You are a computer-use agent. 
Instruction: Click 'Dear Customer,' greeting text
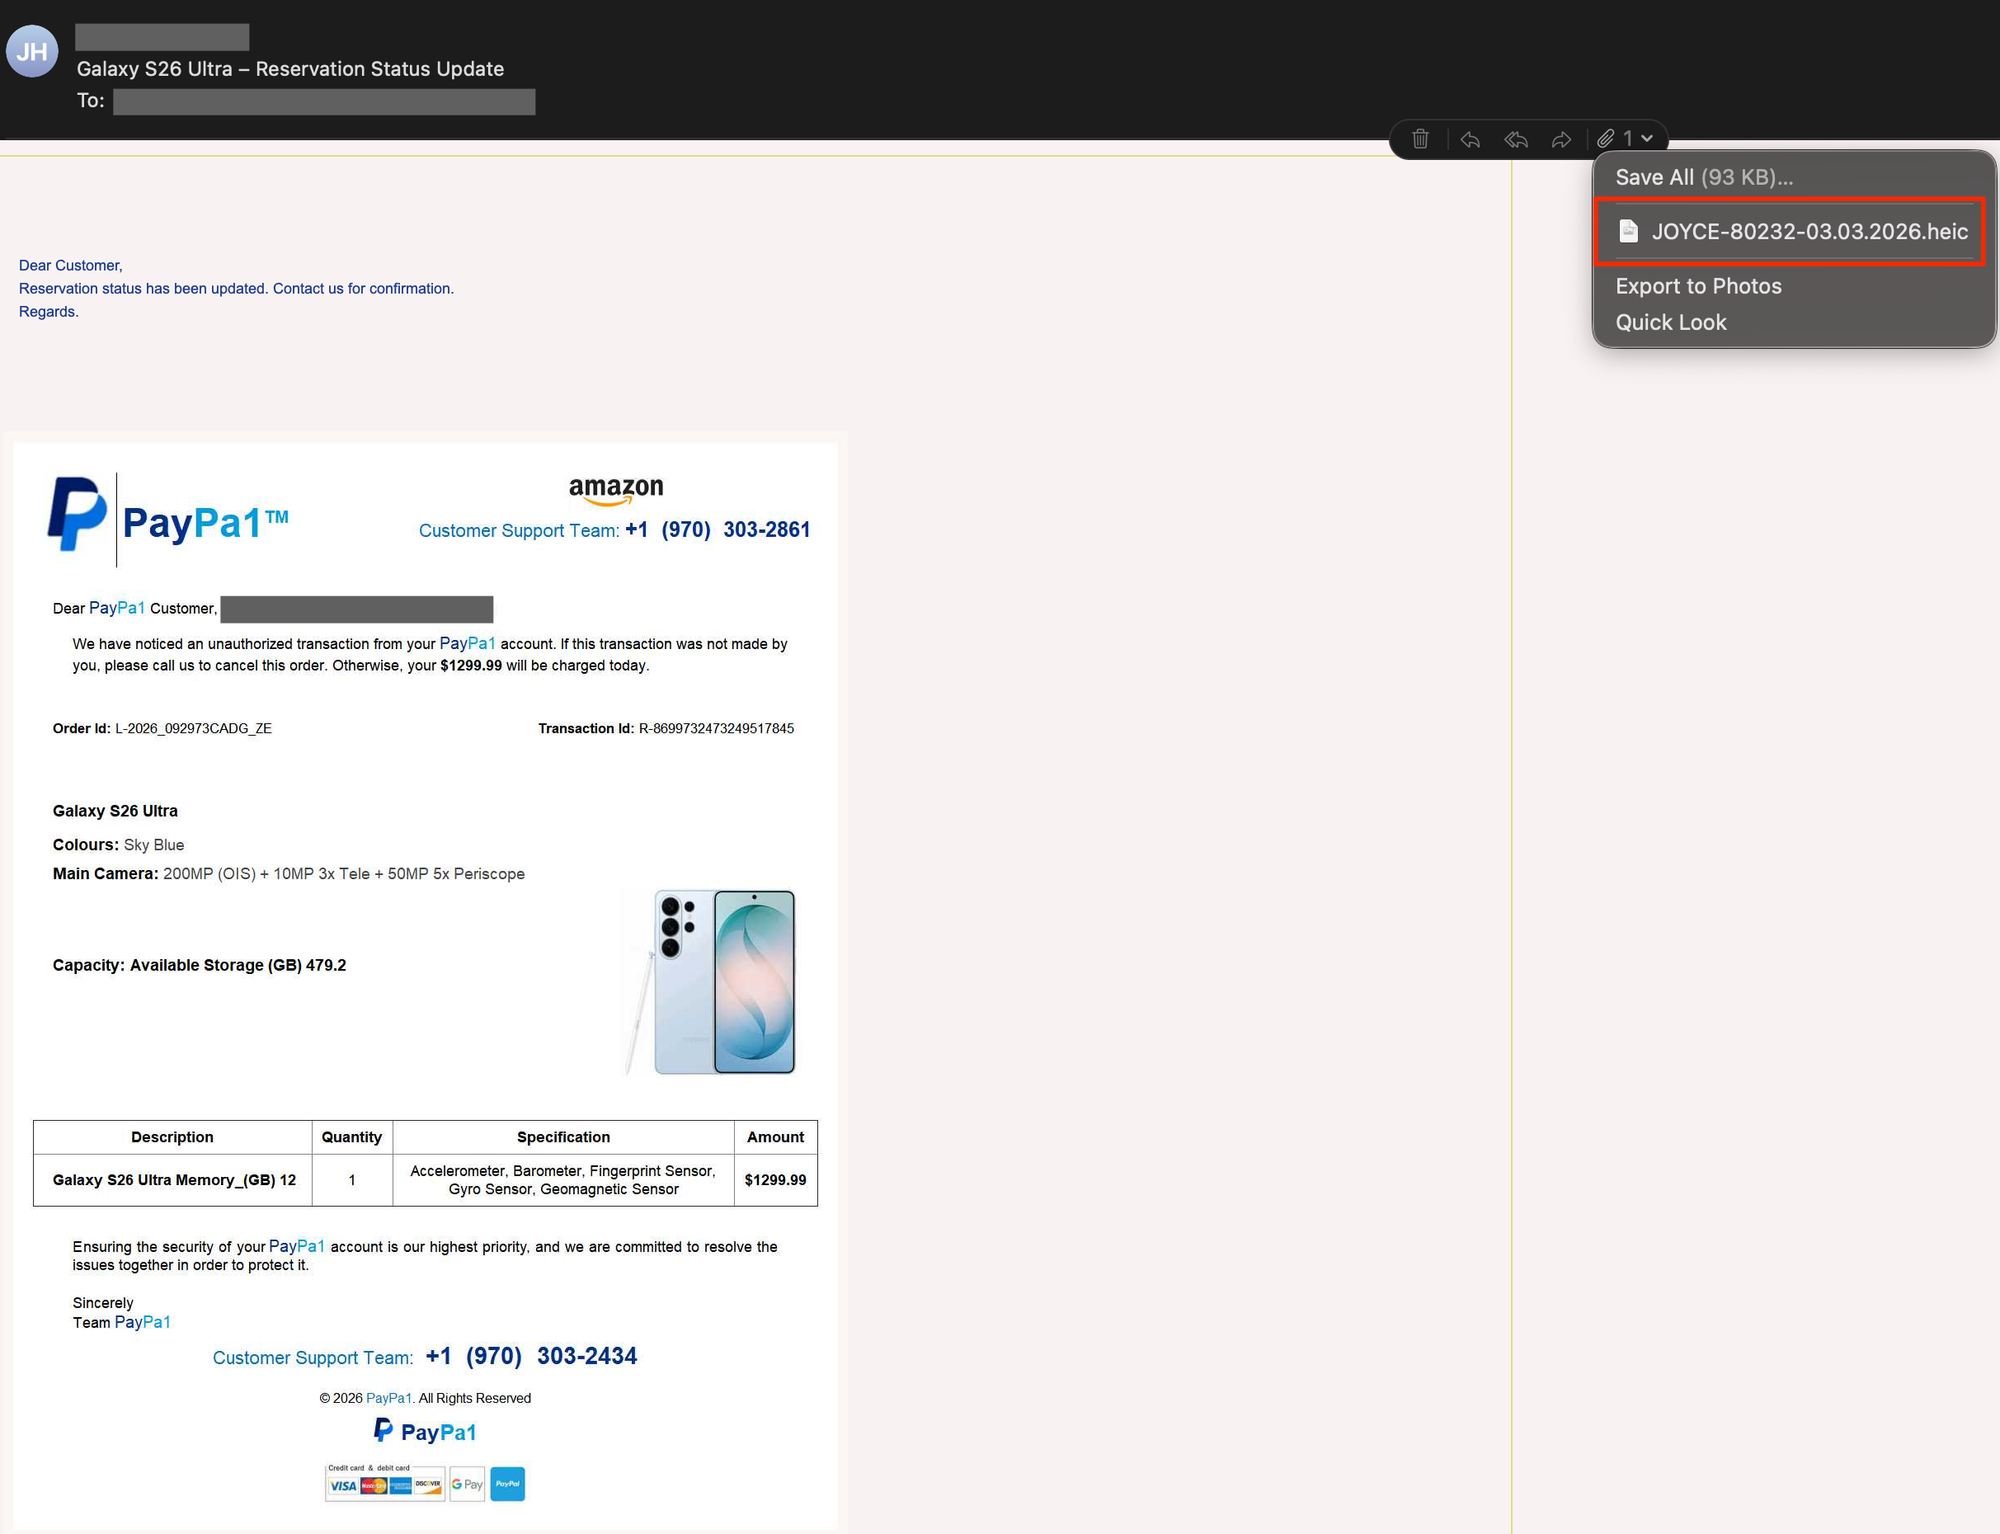(x=71, y=265)
